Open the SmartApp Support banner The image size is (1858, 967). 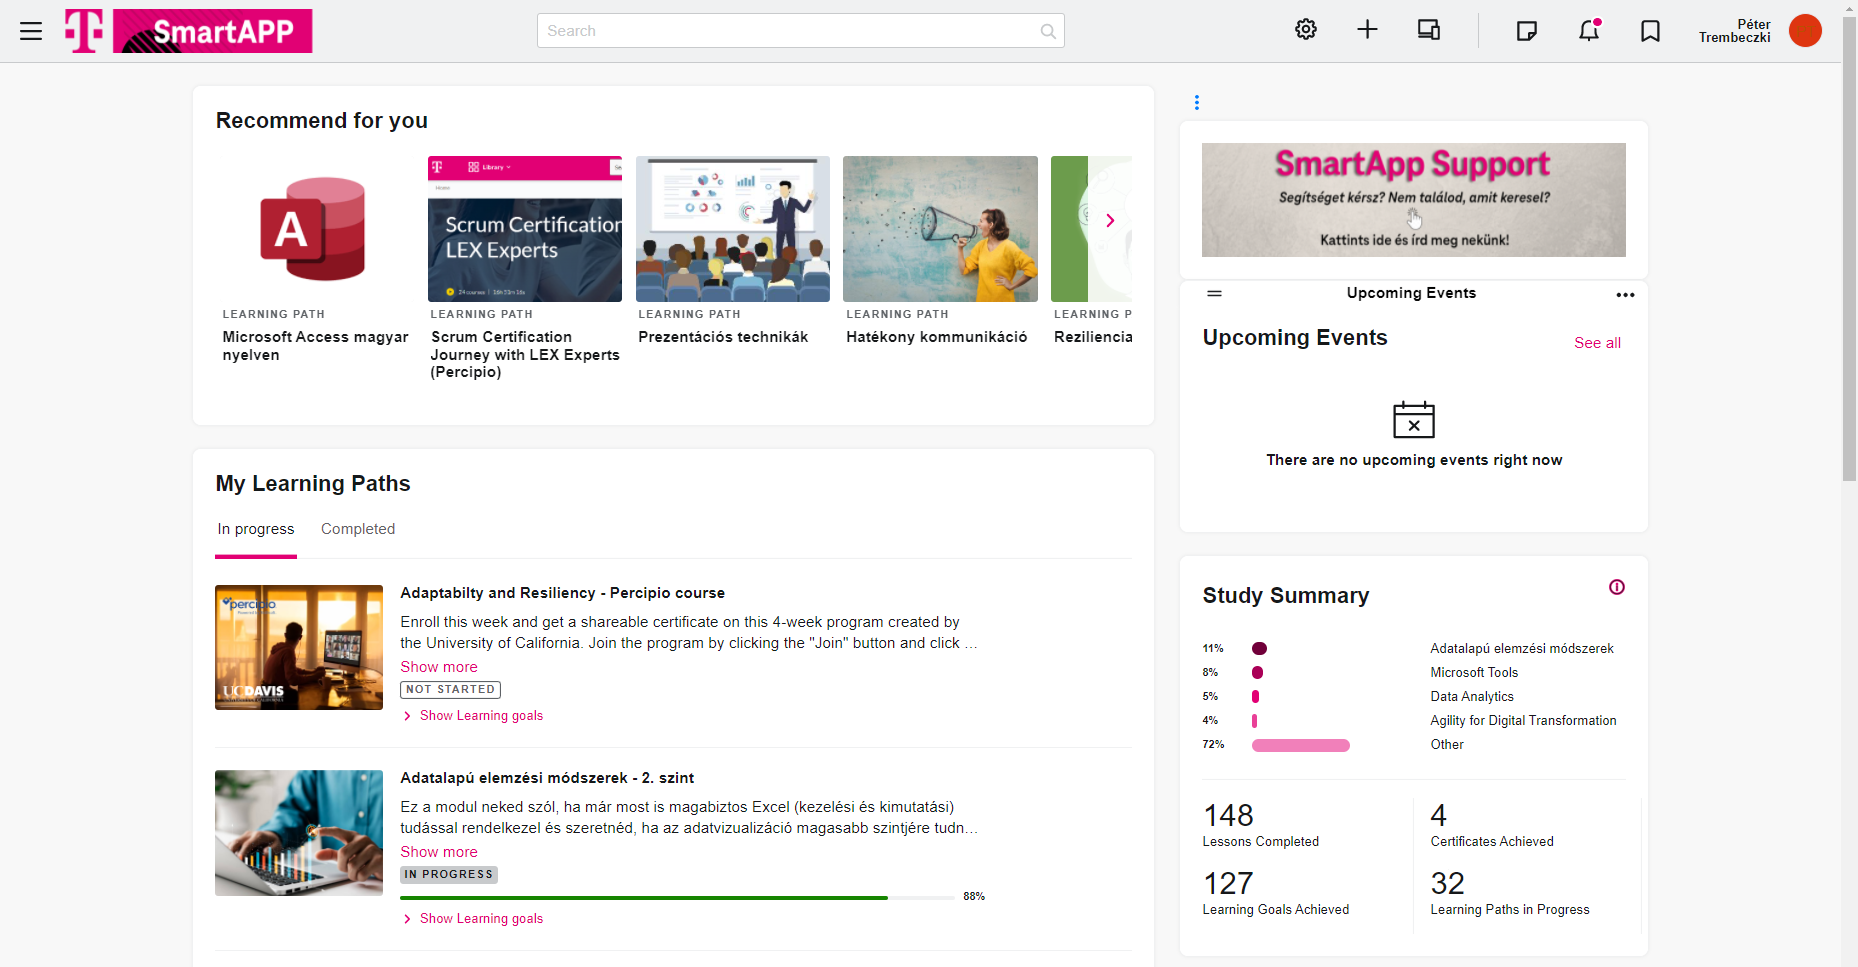[x=1413, y=200]
